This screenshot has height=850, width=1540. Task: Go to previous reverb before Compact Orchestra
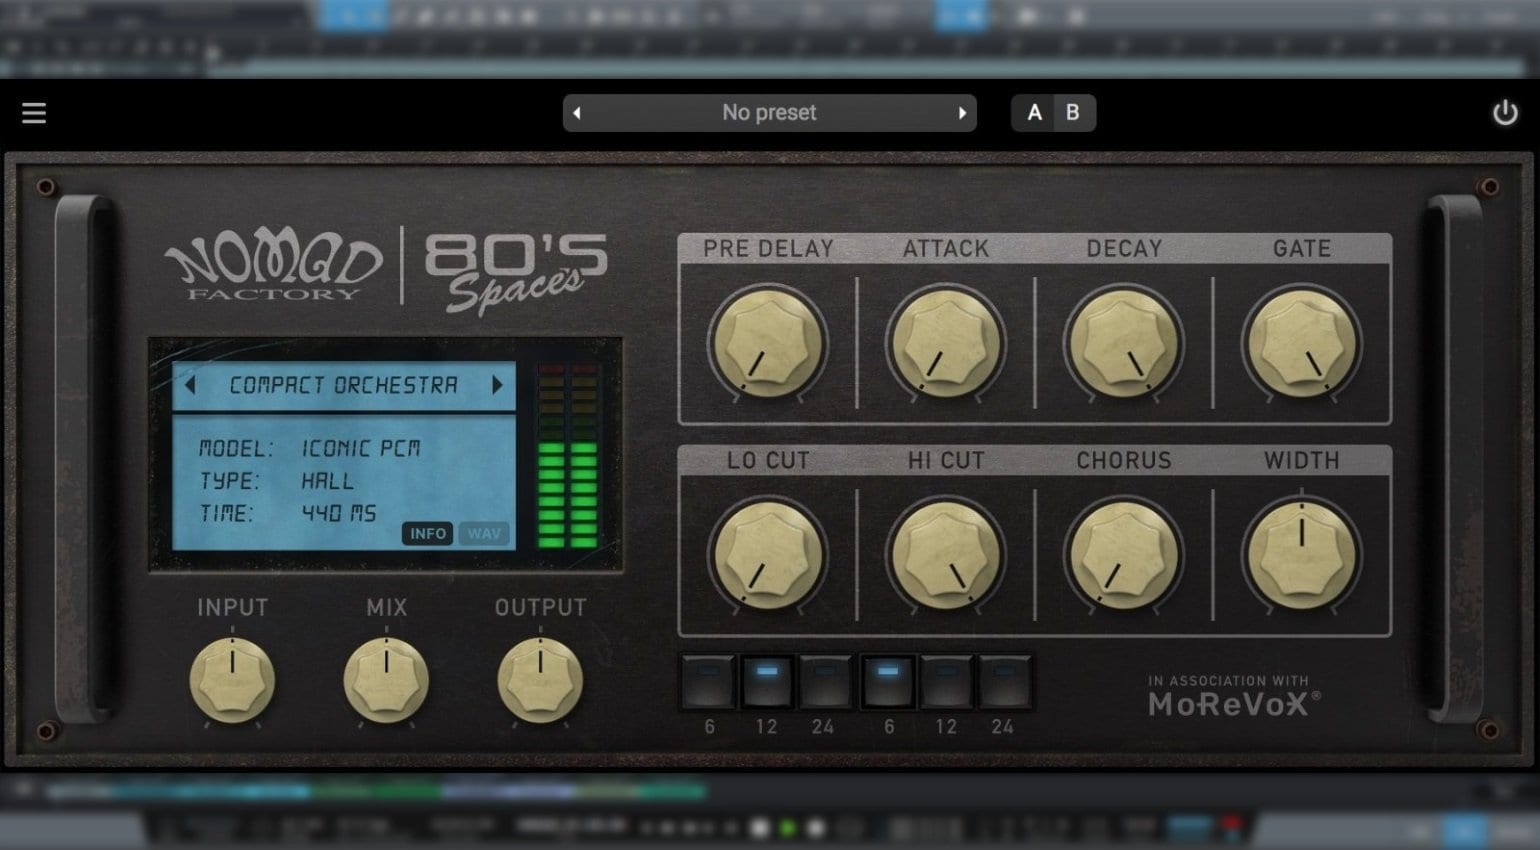(x=190, y=385)
